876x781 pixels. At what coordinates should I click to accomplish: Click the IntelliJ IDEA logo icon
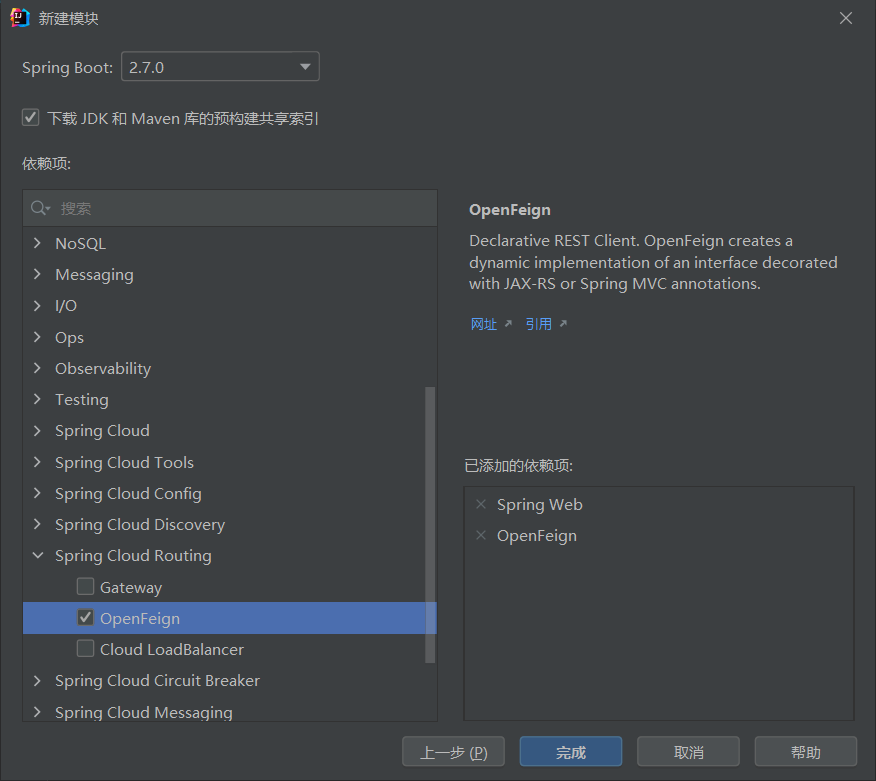point(20,18)
